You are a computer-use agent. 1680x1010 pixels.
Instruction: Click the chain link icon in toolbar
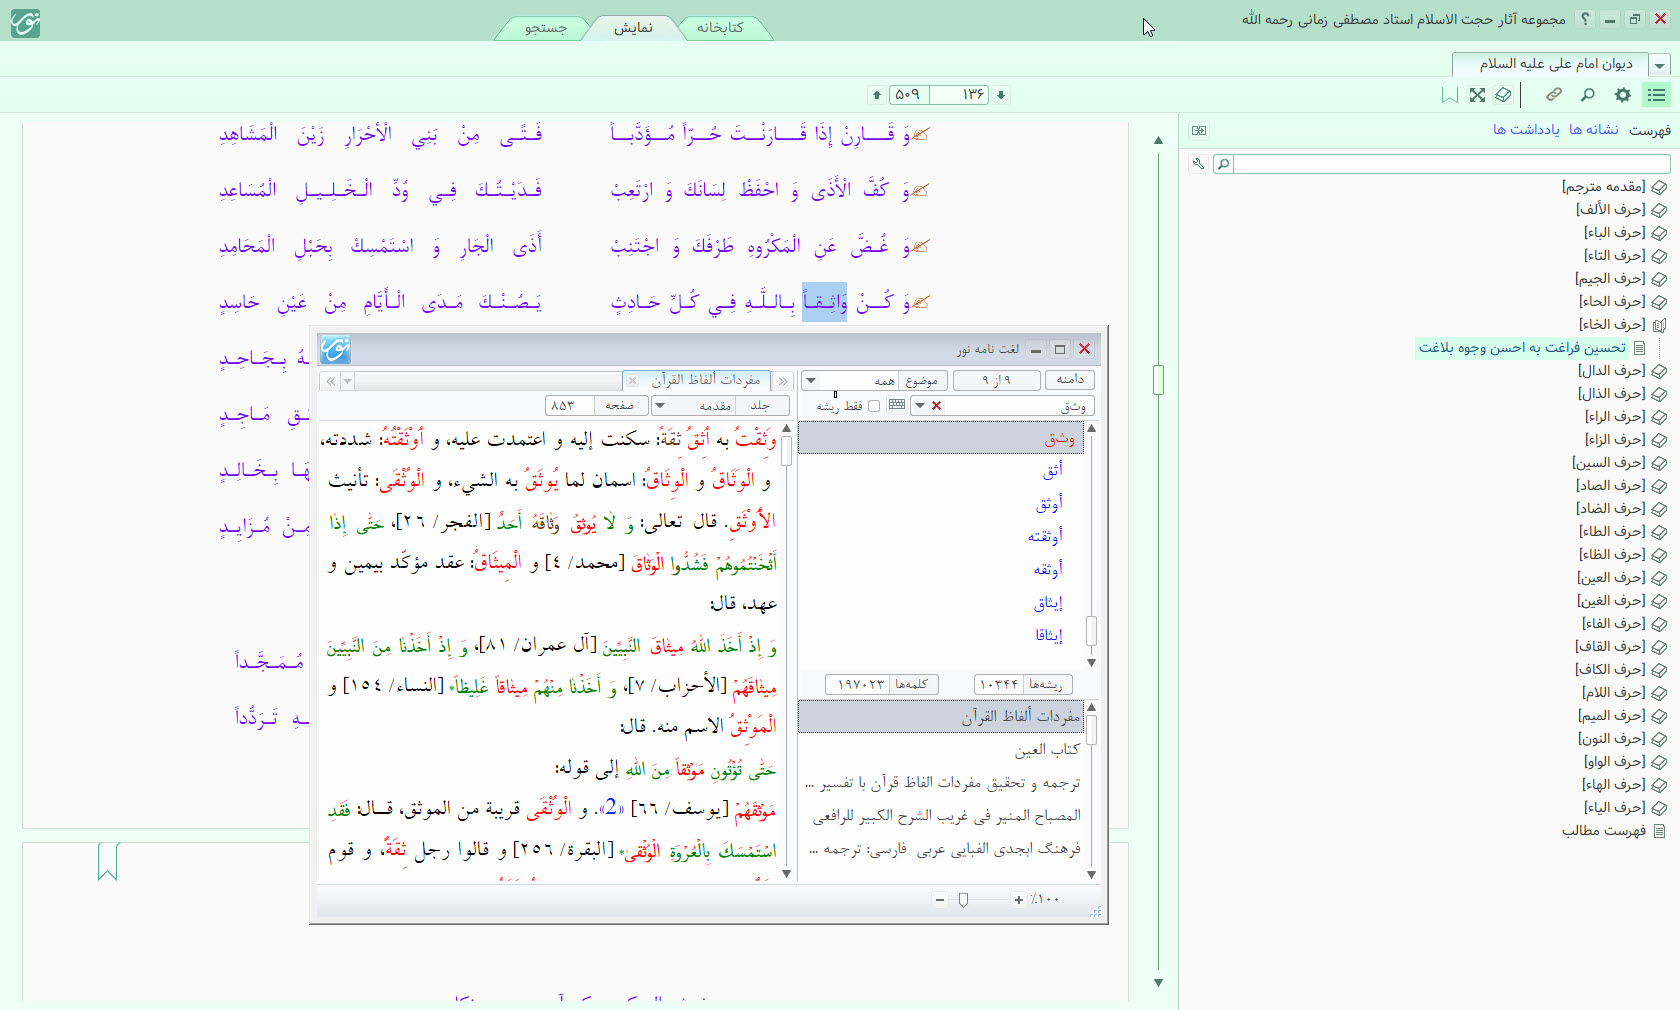[1553, 95]
